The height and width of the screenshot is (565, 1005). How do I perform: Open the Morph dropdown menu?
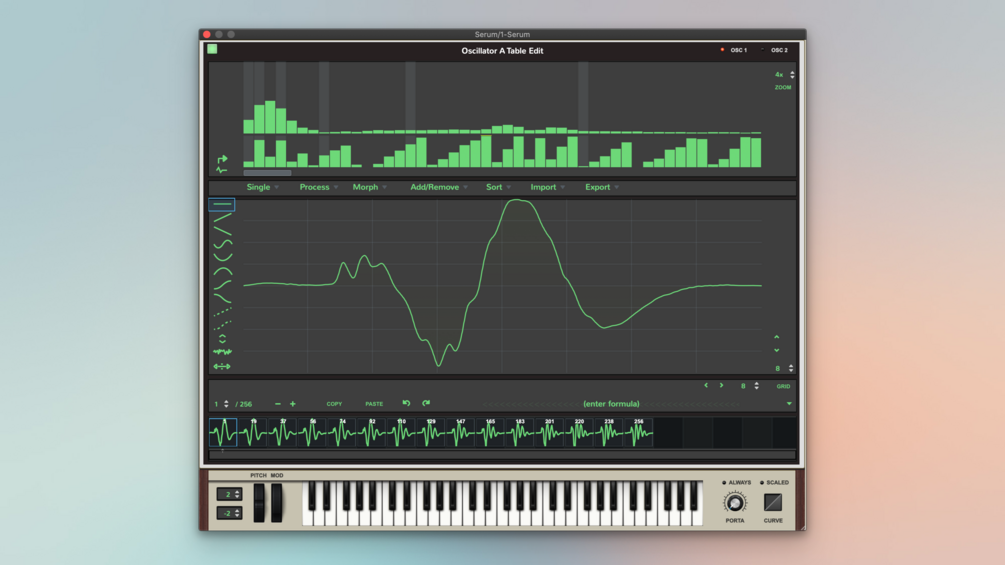coord(369,187)
